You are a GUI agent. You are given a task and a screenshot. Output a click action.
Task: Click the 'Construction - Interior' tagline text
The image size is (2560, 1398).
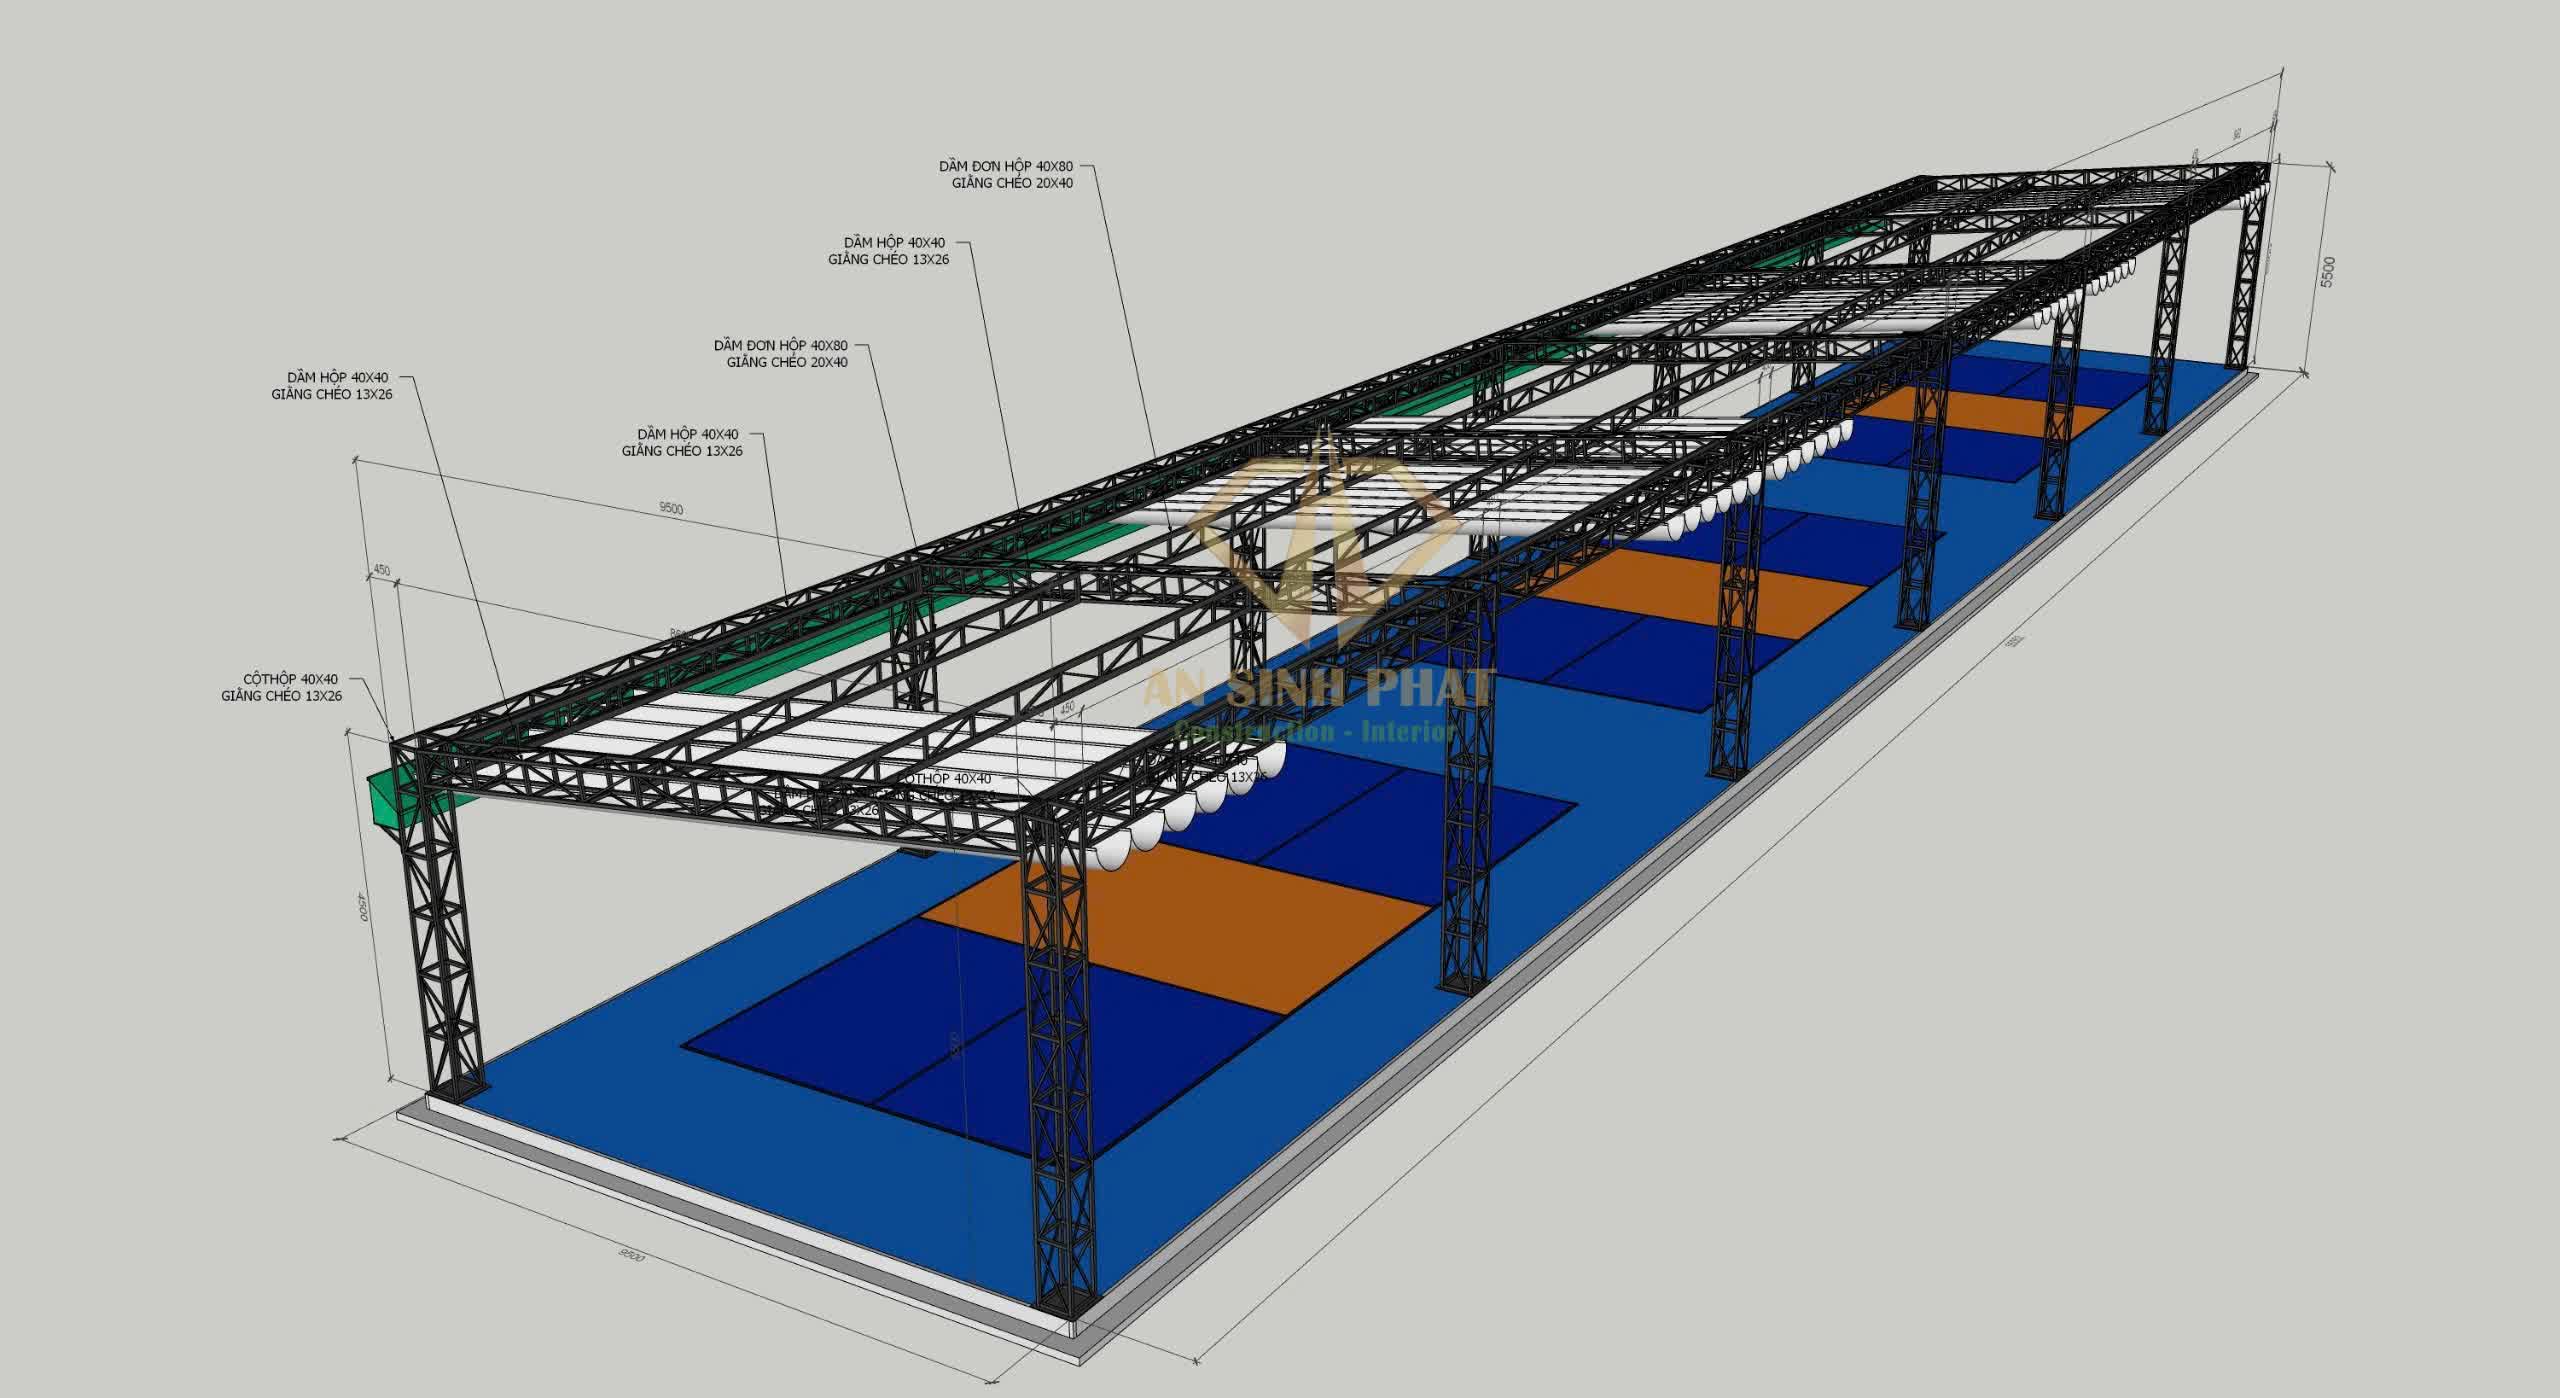(1315, 732)
